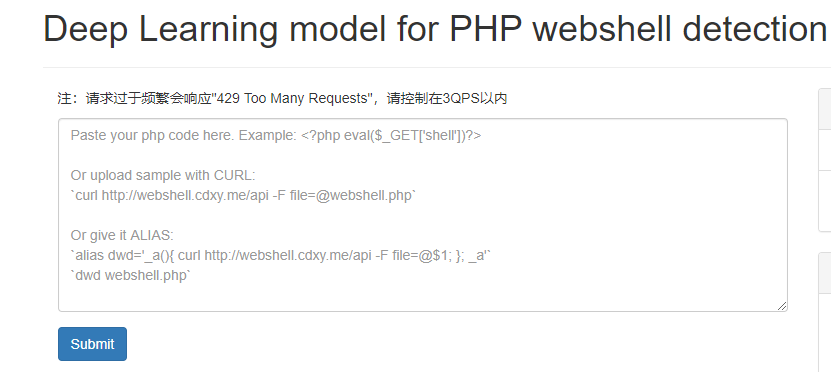Click the empty bottom area of the textarea
This screenshot has height=372, width=831.
pos(423,298)
